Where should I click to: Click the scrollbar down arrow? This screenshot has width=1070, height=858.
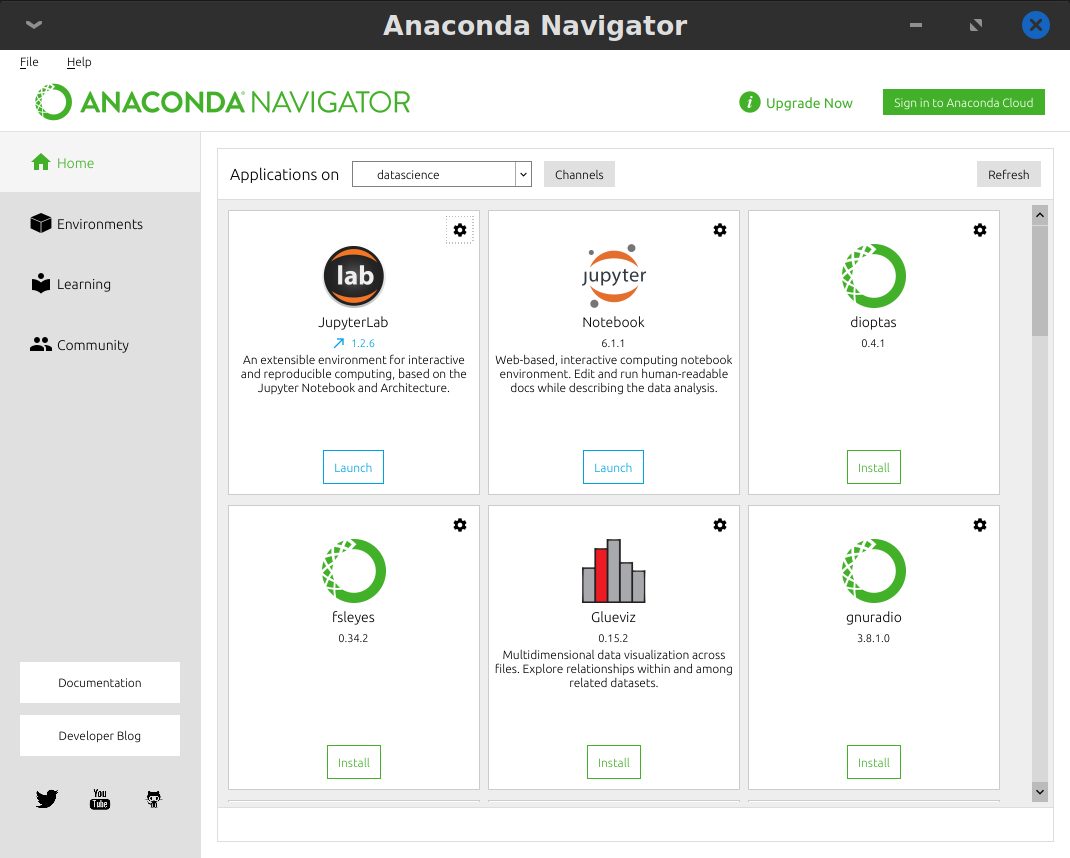[x=1040, y=791]
